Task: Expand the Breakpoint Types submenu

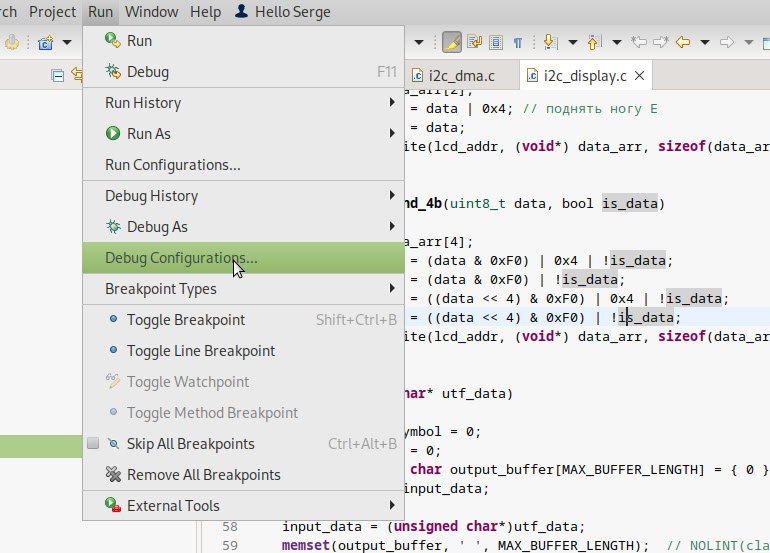Action: [x=243, y=288]
